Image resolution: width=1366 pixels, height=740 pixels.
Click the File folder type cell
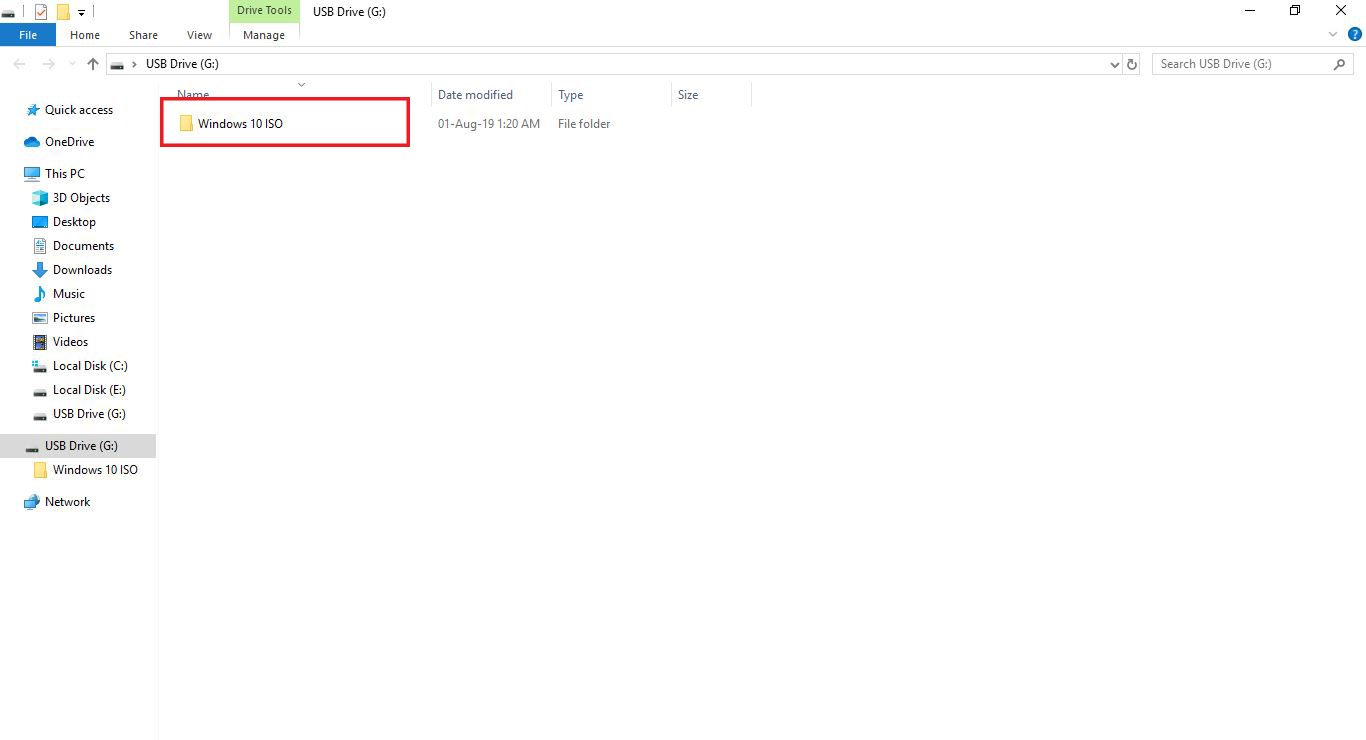(584, 124)
